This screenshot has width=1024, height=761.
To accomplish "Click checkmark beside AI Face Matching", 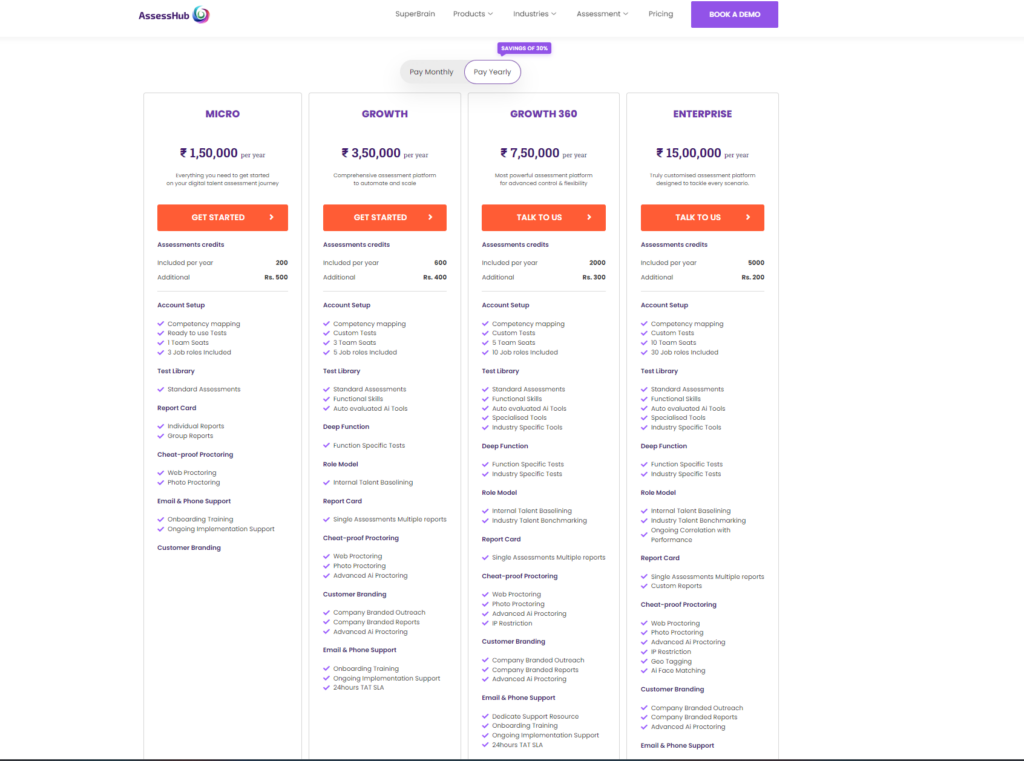I will [x=644, y=671].
